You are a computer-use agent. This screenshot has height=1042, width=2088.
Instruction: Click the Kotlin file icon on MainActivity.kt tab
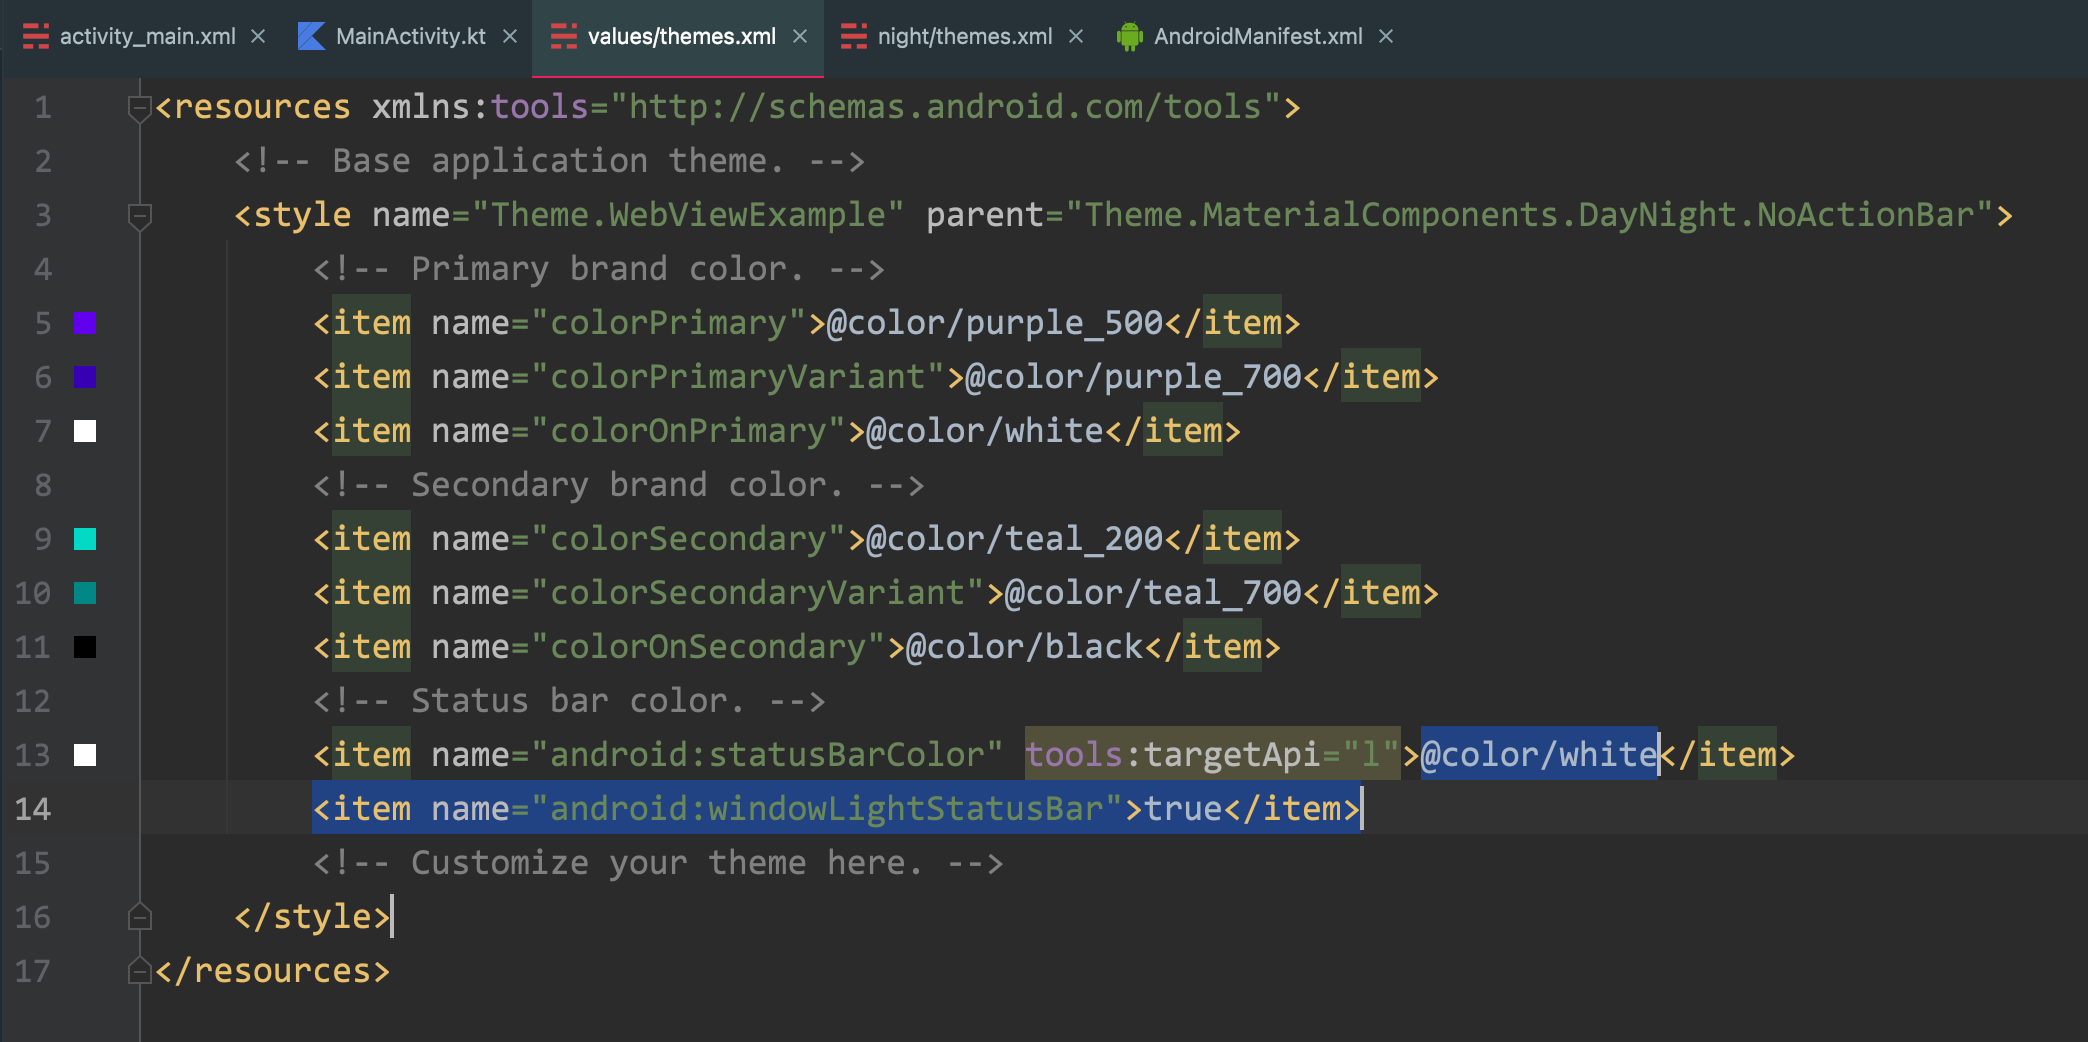311,37
